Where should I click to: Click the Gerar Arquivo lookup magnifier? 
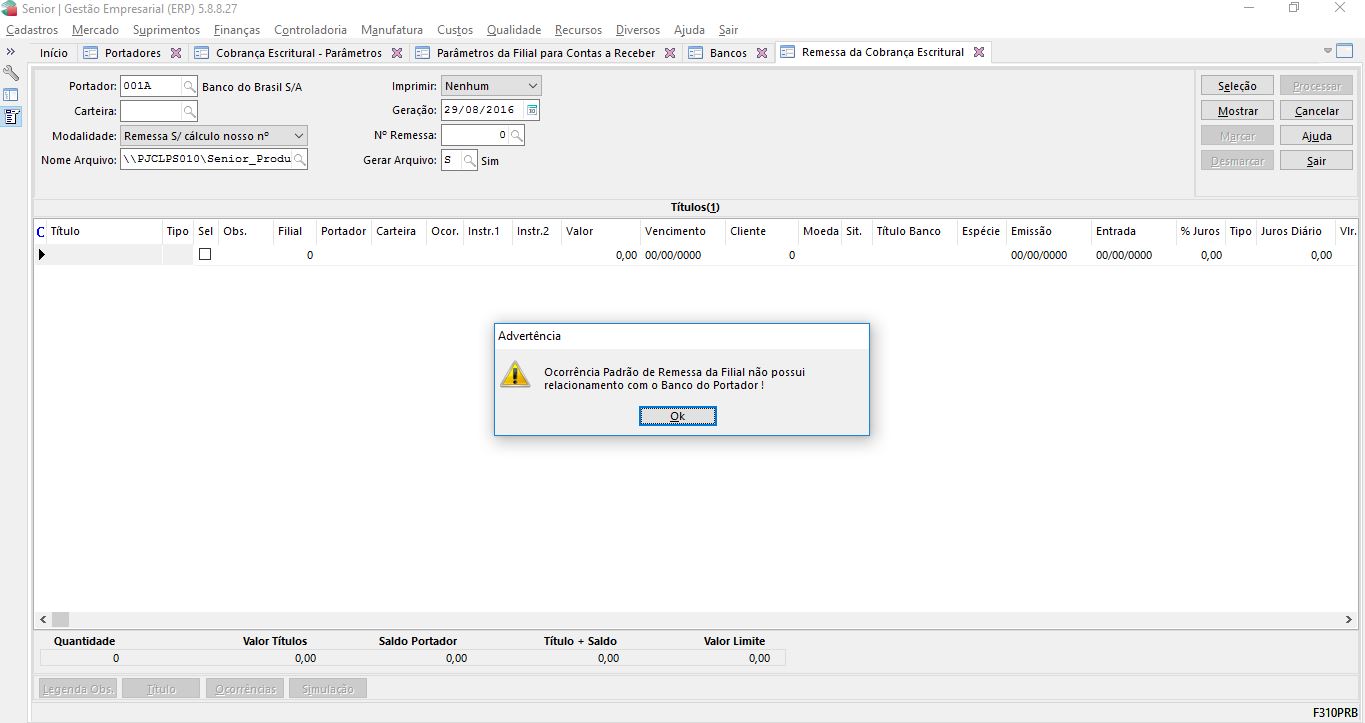(469, 160)
